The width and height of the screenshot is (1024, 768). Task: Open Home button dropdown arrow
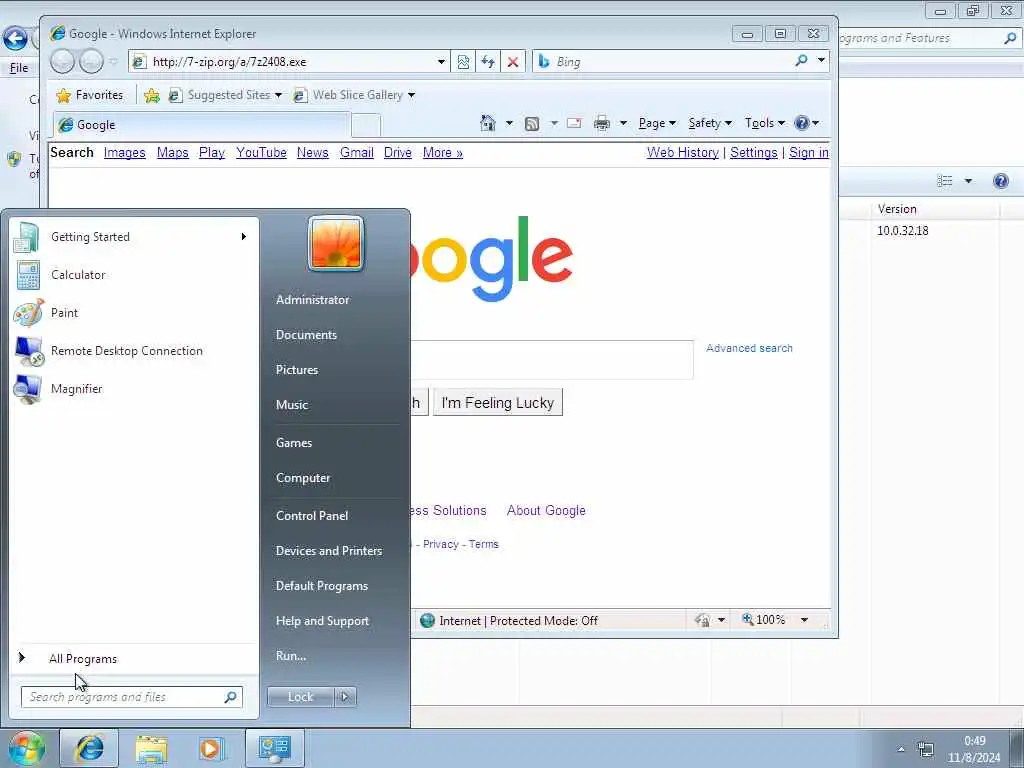click(x=509, y=123)
